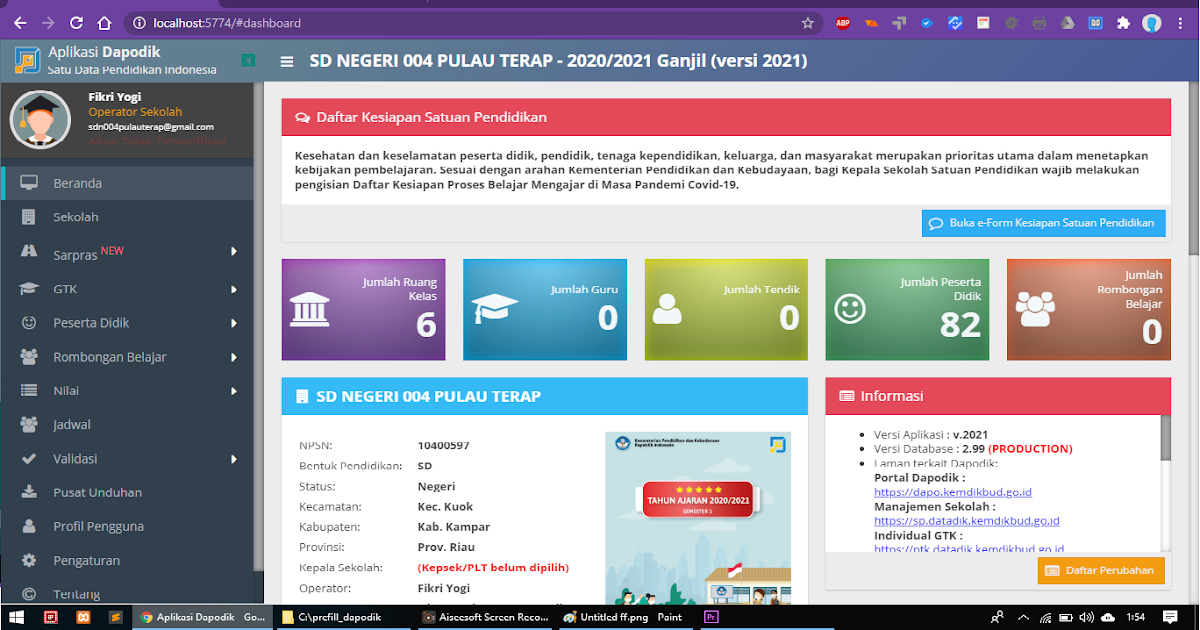Viewport: 1200px width, 630px height.
Task: Reload the page with the refresh icon
Action: [x=78, y=22]
